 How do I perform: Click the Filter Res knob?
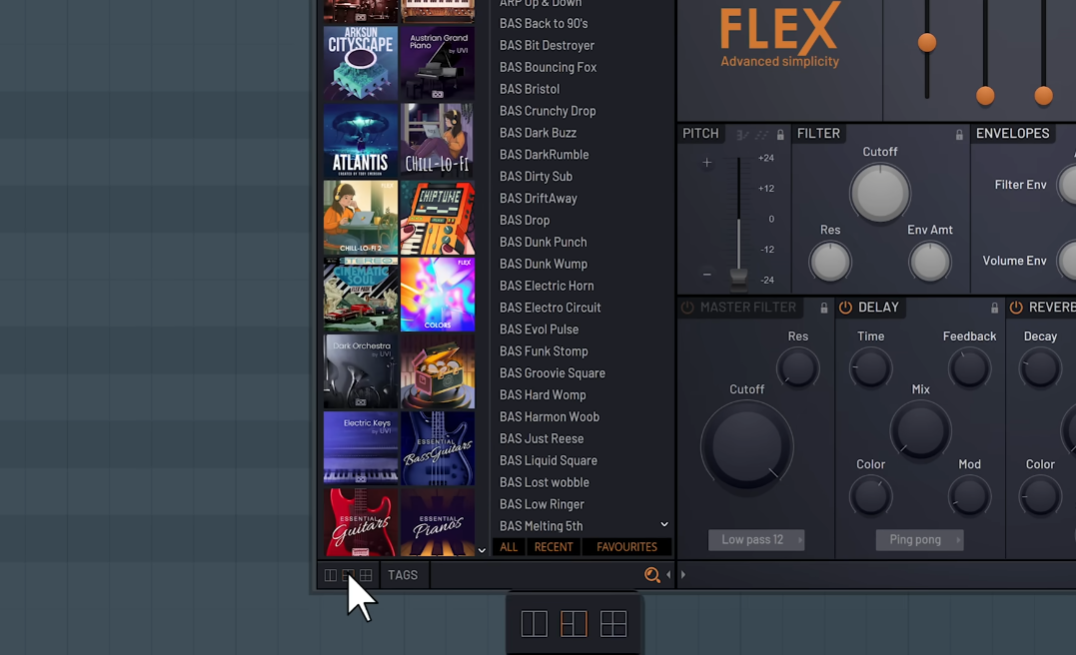(830, 262)
